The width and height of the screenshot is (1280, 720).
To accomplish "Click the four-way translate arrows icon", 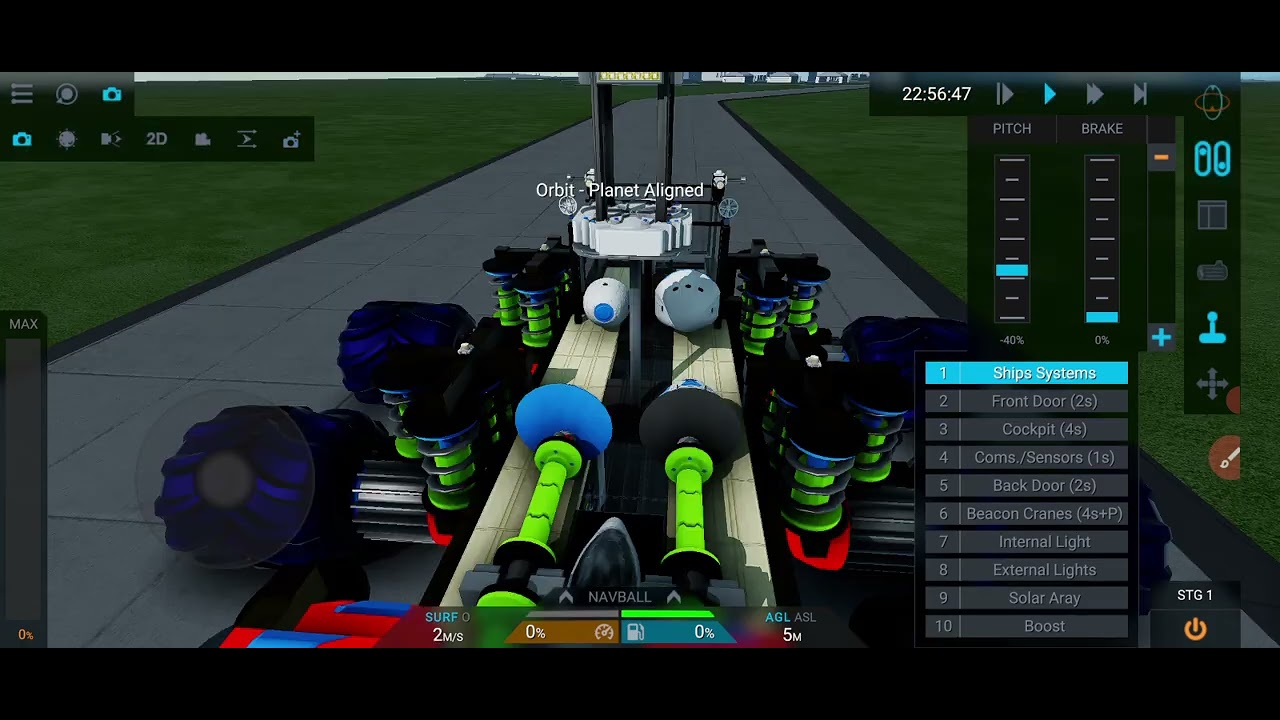I will pos(1212,384).
